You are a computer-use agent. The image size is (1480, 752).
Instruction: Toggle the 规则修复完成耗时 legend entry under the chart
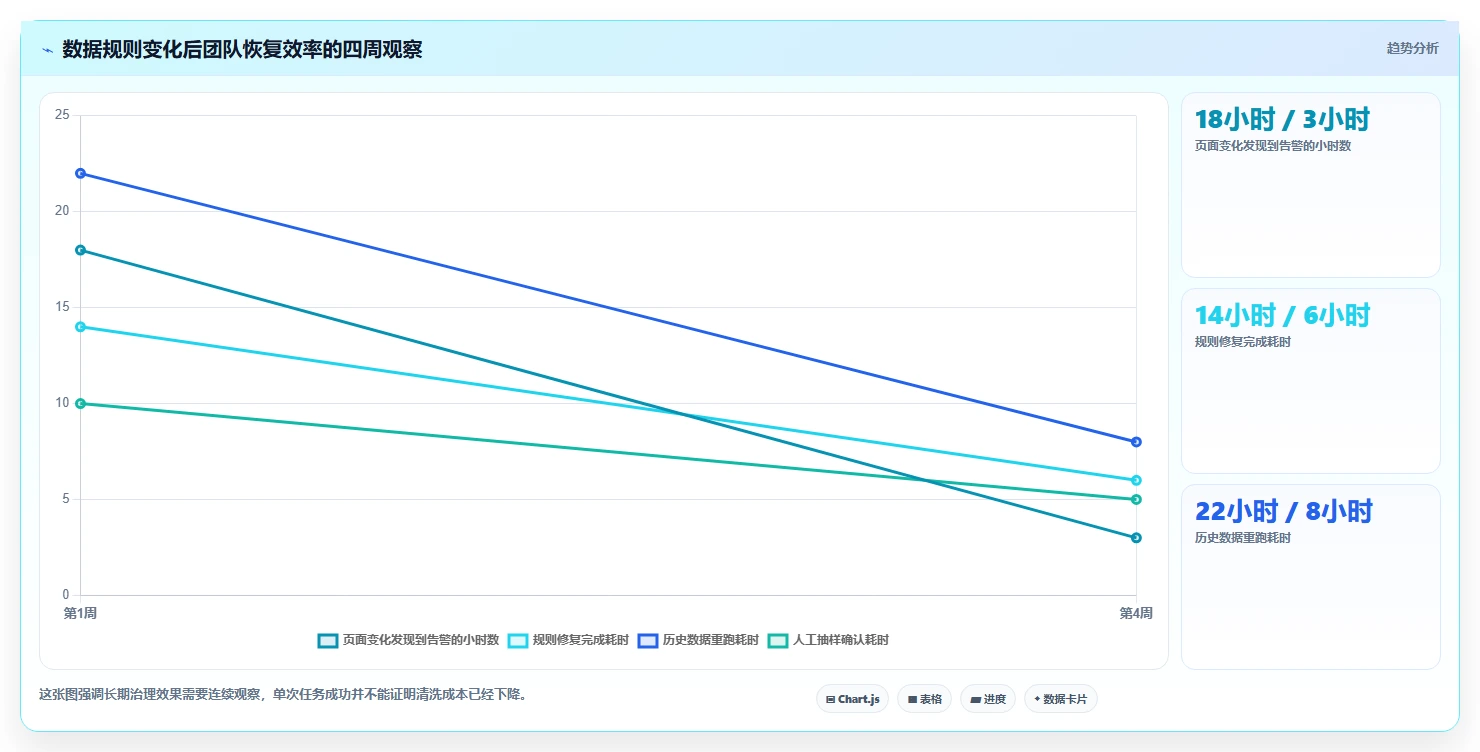568,640
